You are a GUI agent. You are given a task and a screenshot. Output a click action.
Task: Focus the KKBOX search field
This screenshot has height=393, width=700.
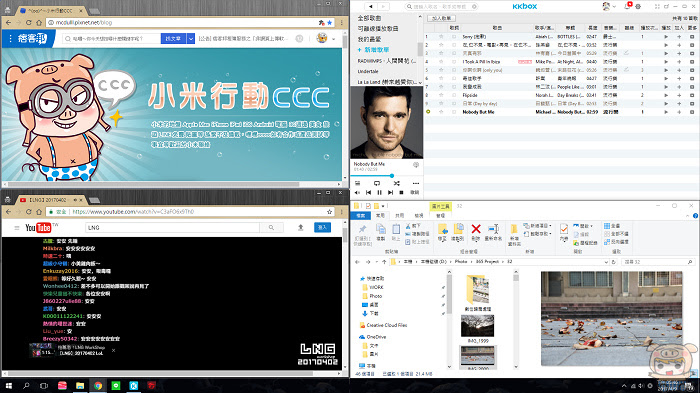coord(442,6)
